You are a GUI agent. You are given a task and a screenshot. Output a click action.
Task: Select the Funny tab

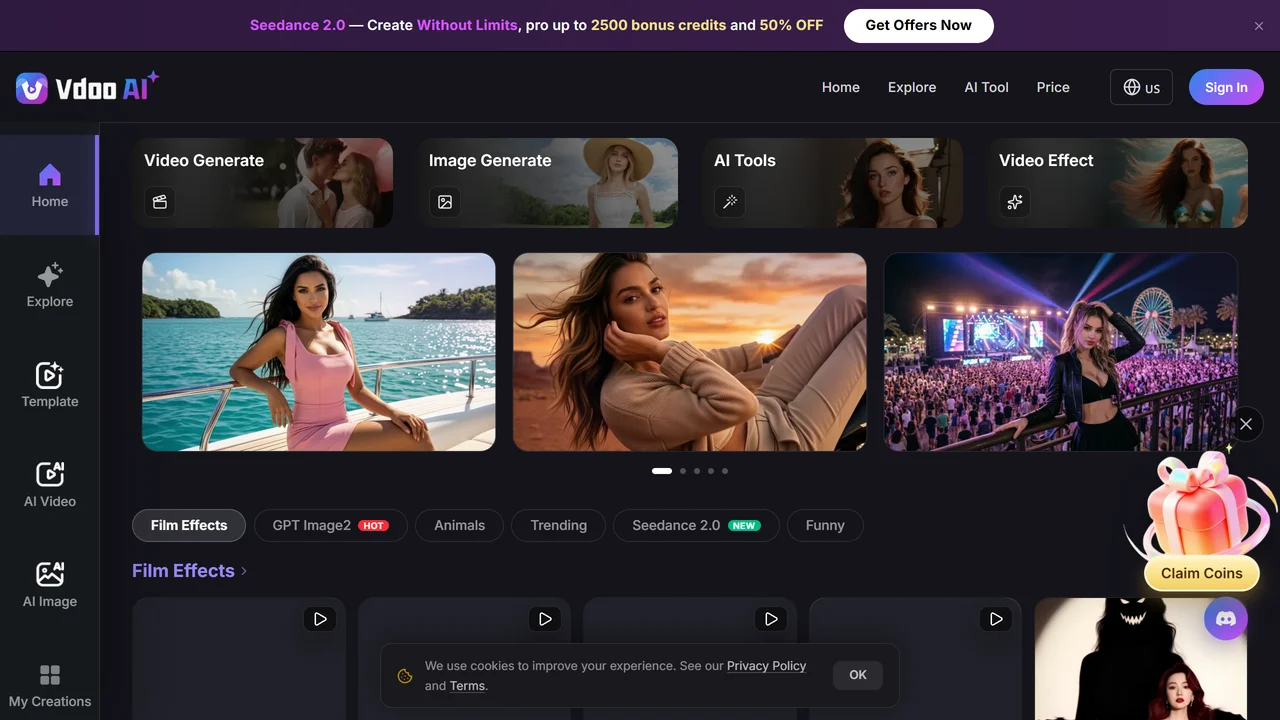(x=825, y=525)
